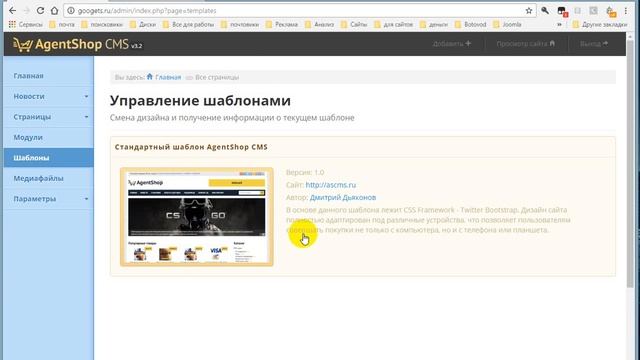Bookmark this page with the star icon
Screen dimensions: 640x360
click(529, 11)
